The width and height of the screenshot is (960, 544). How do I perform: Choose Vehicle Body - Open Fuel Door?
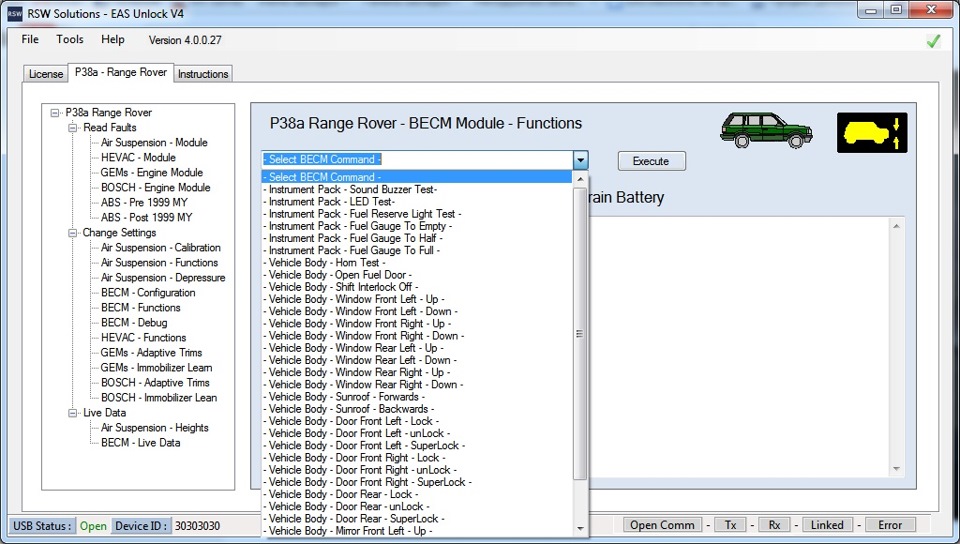point(417,275)
